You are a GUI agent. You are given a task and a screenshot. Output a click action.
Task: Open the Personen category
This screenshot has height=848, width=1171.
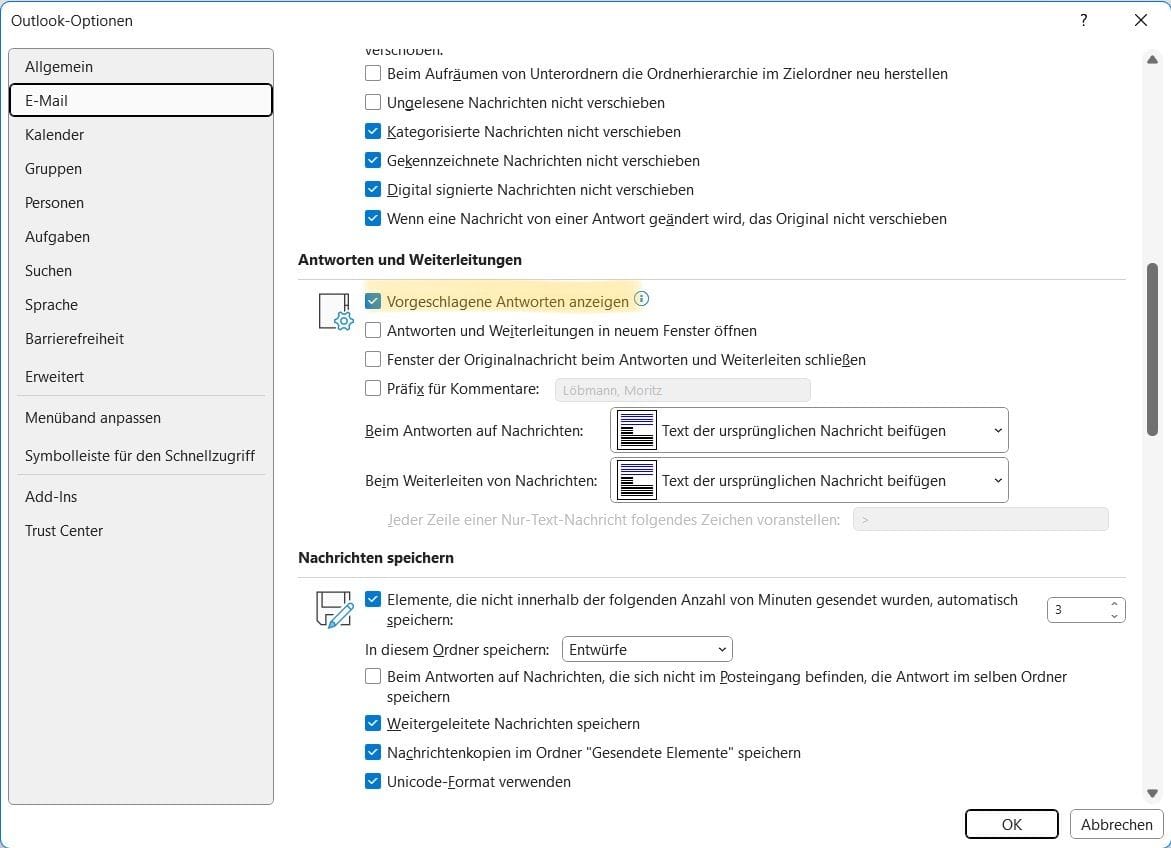click(140, 202)
